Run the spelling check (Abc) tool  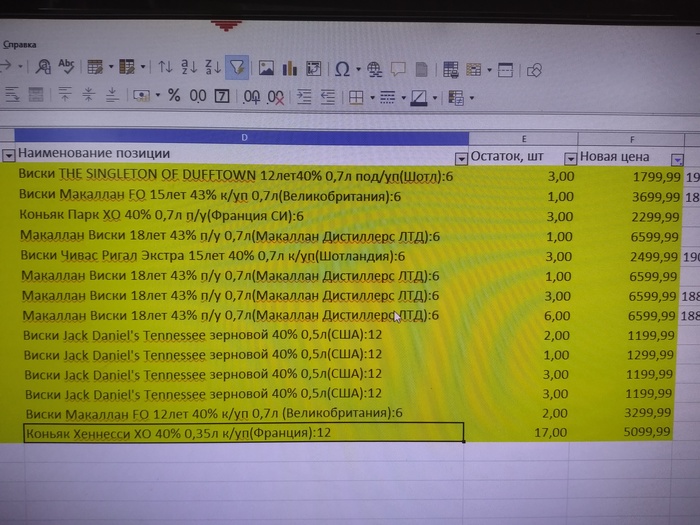[66, 67]
